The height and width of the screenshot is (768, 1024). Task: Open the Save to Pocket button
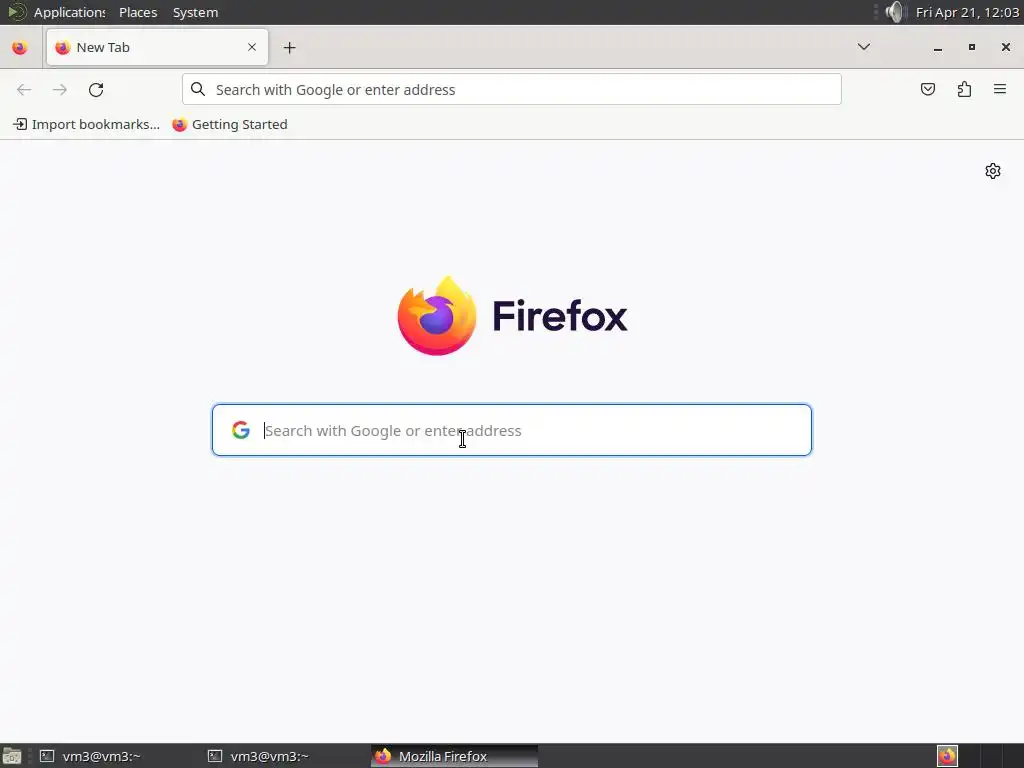927,89
